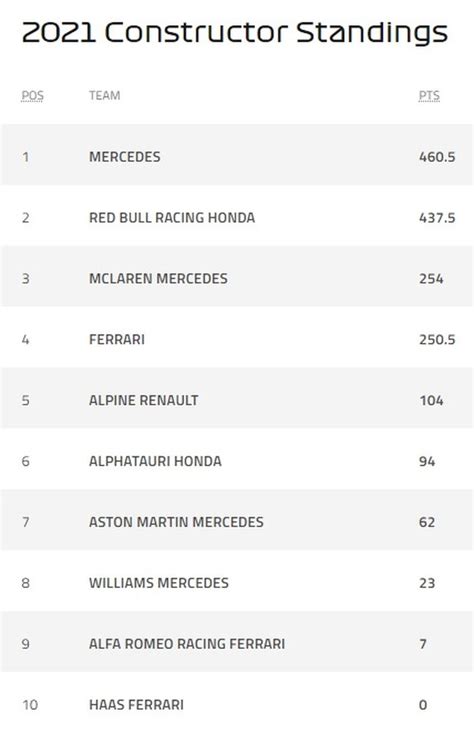Click McLaren points value 254
The image size is (474, 745).
tap(431, 278)
